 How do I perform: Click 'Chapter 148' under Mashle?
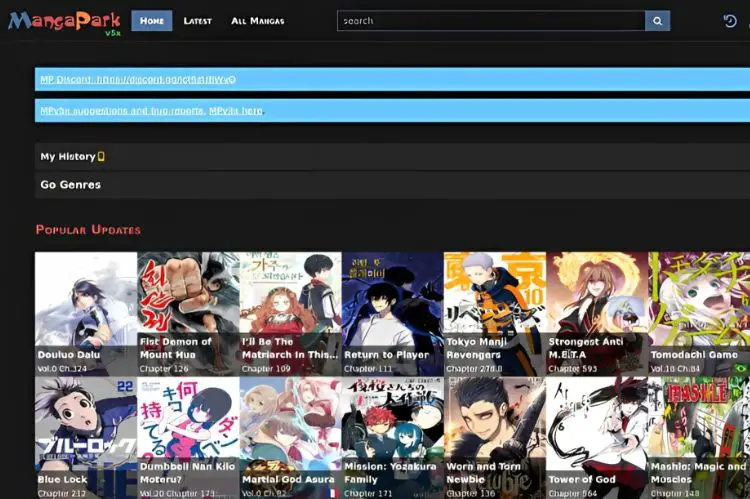click(x=675, y=493)
